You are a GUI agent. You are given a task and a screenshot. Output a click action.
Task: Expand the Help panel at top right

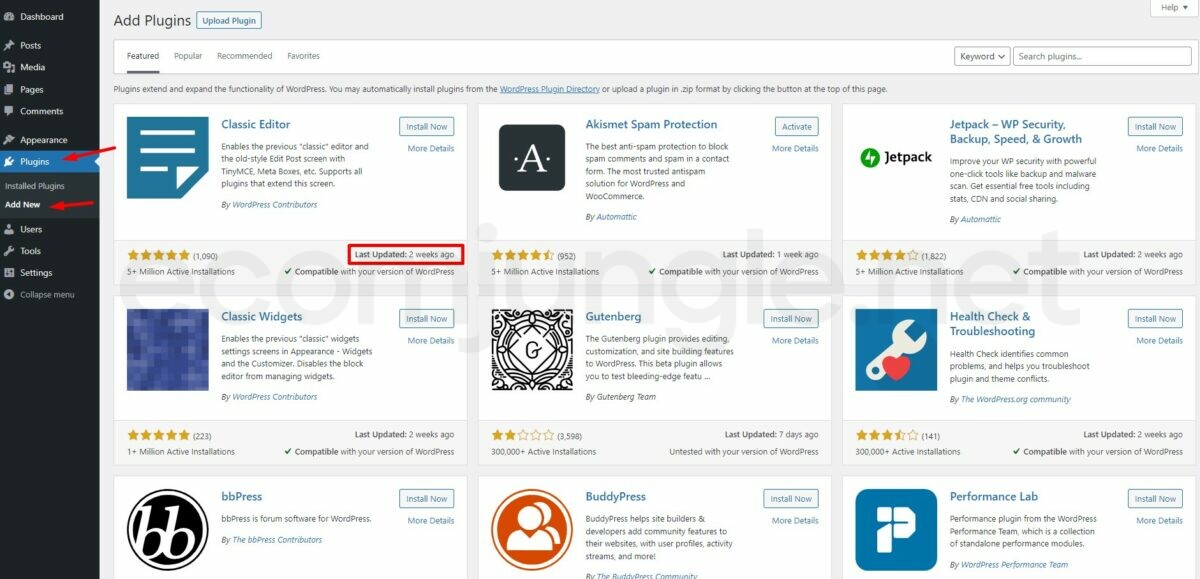[1173, 8]
